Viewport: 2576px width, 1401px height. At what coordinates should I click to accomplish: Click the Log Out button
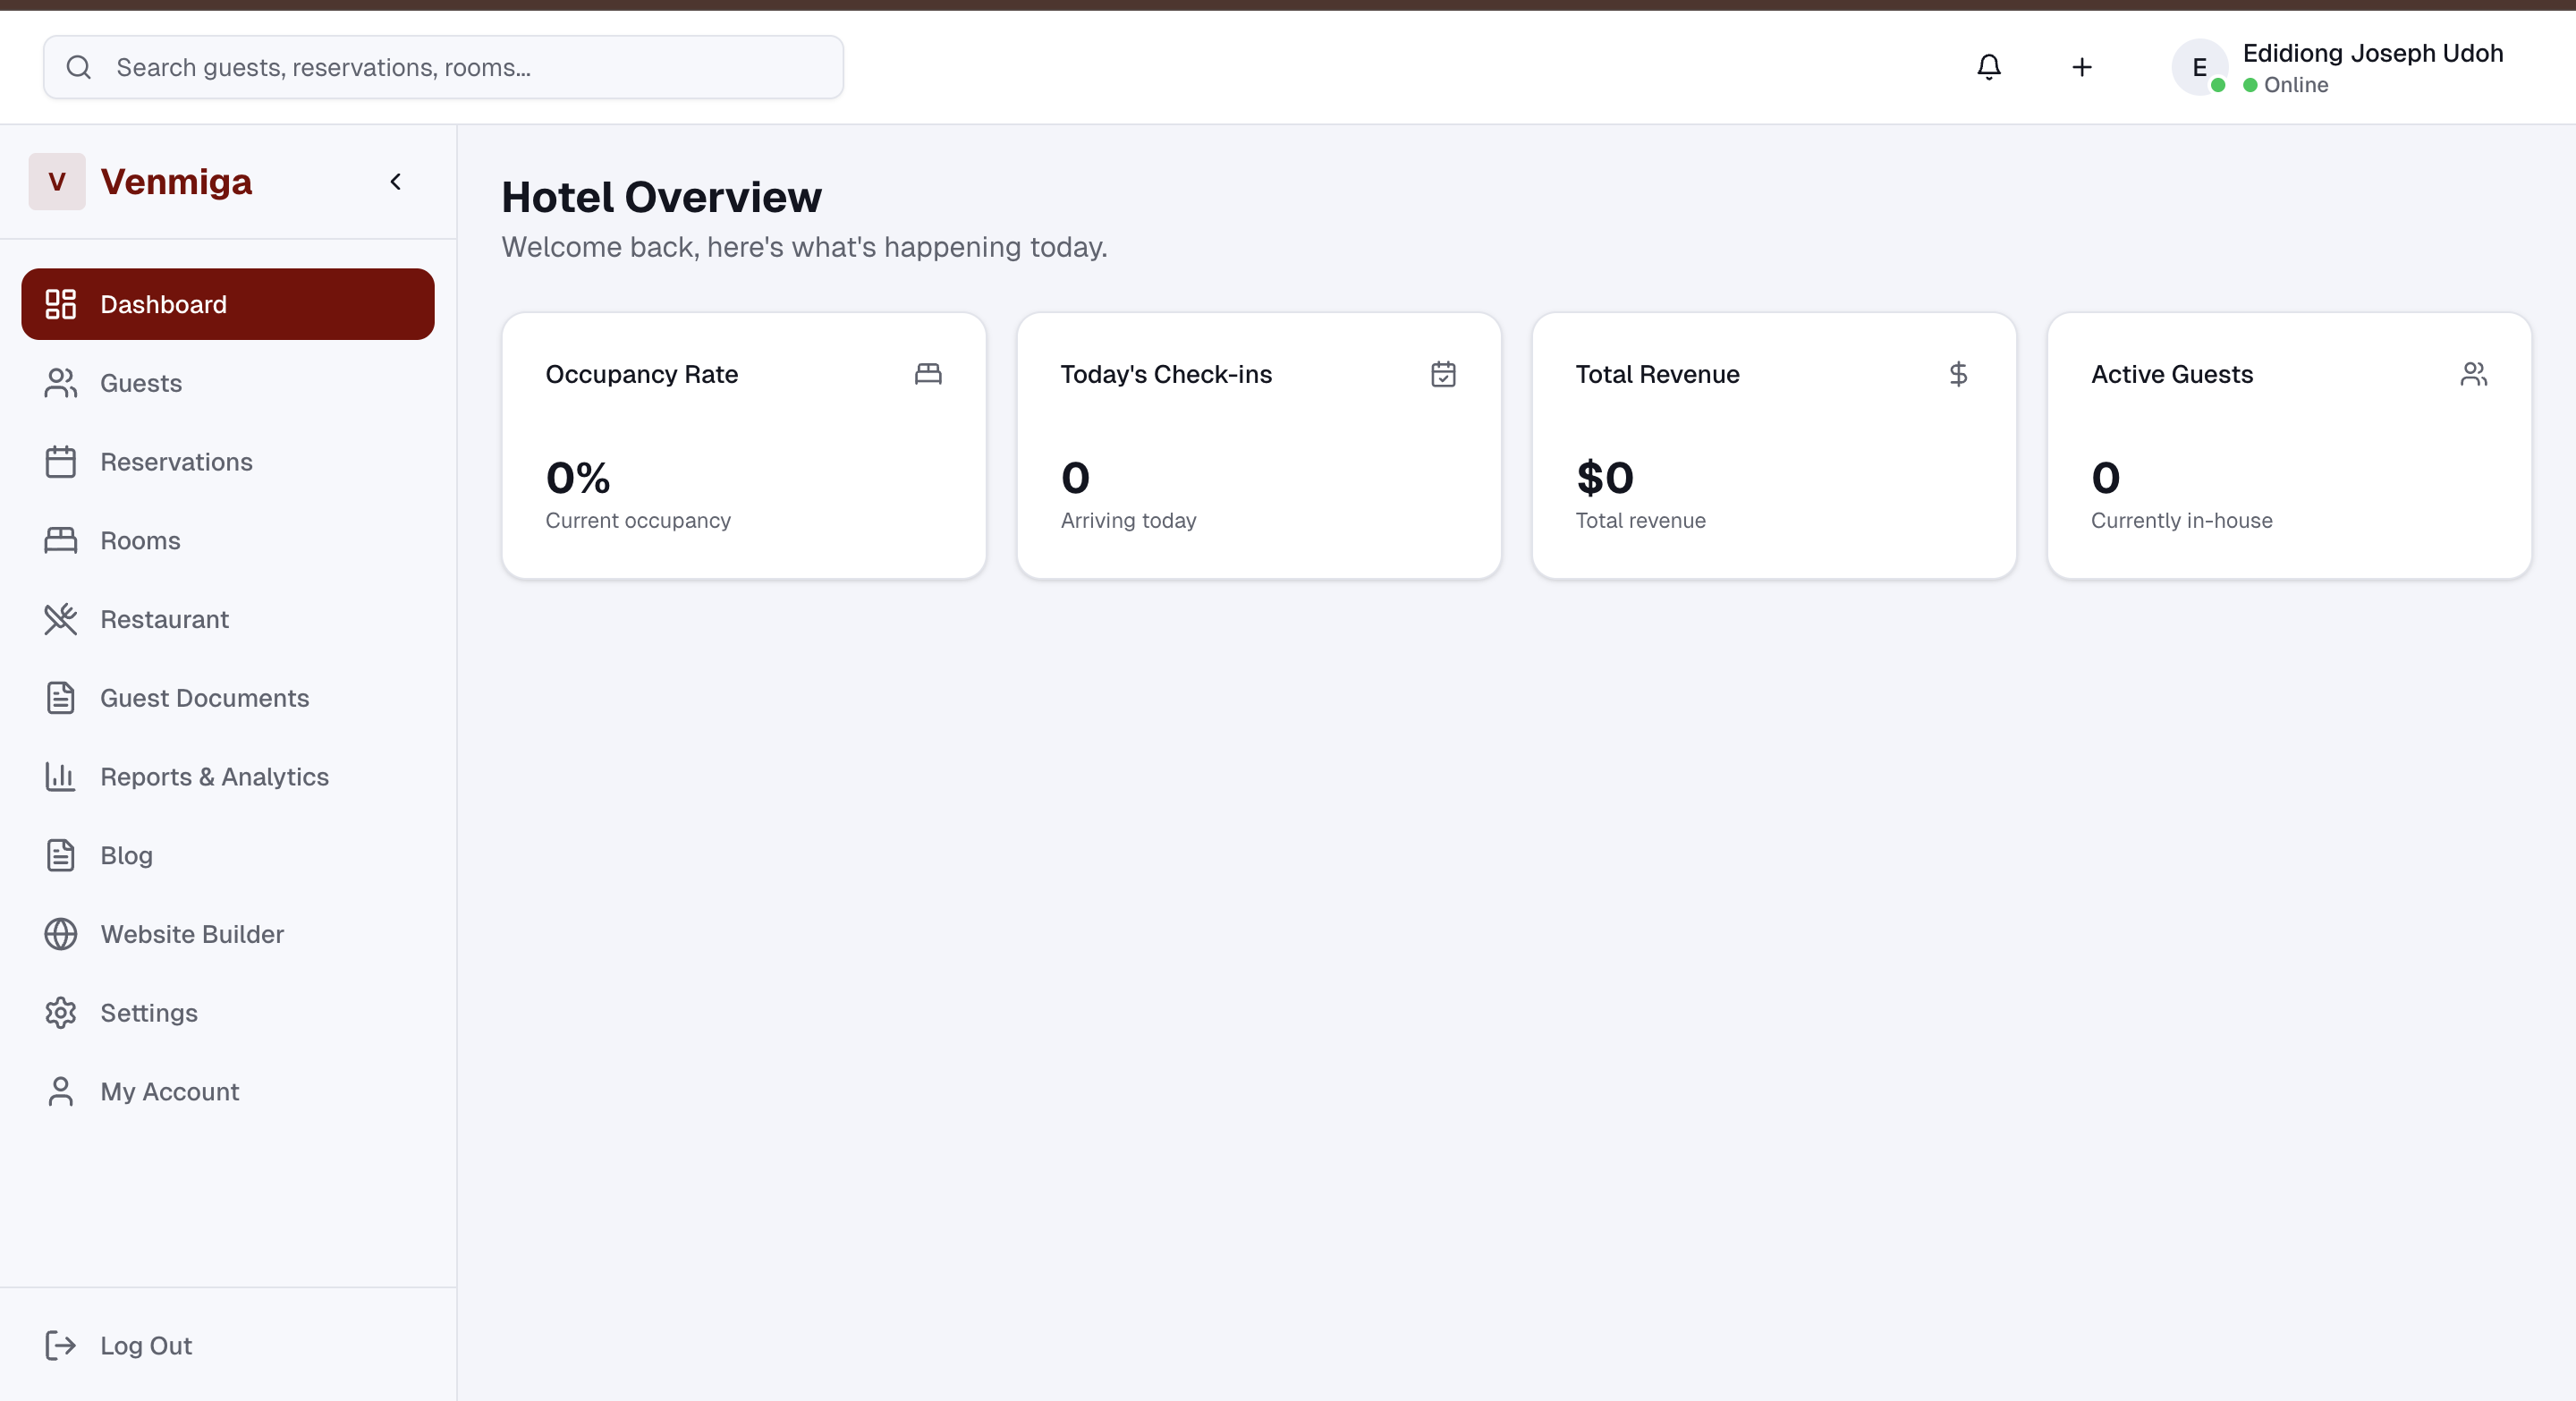(x=146, y=1346)
